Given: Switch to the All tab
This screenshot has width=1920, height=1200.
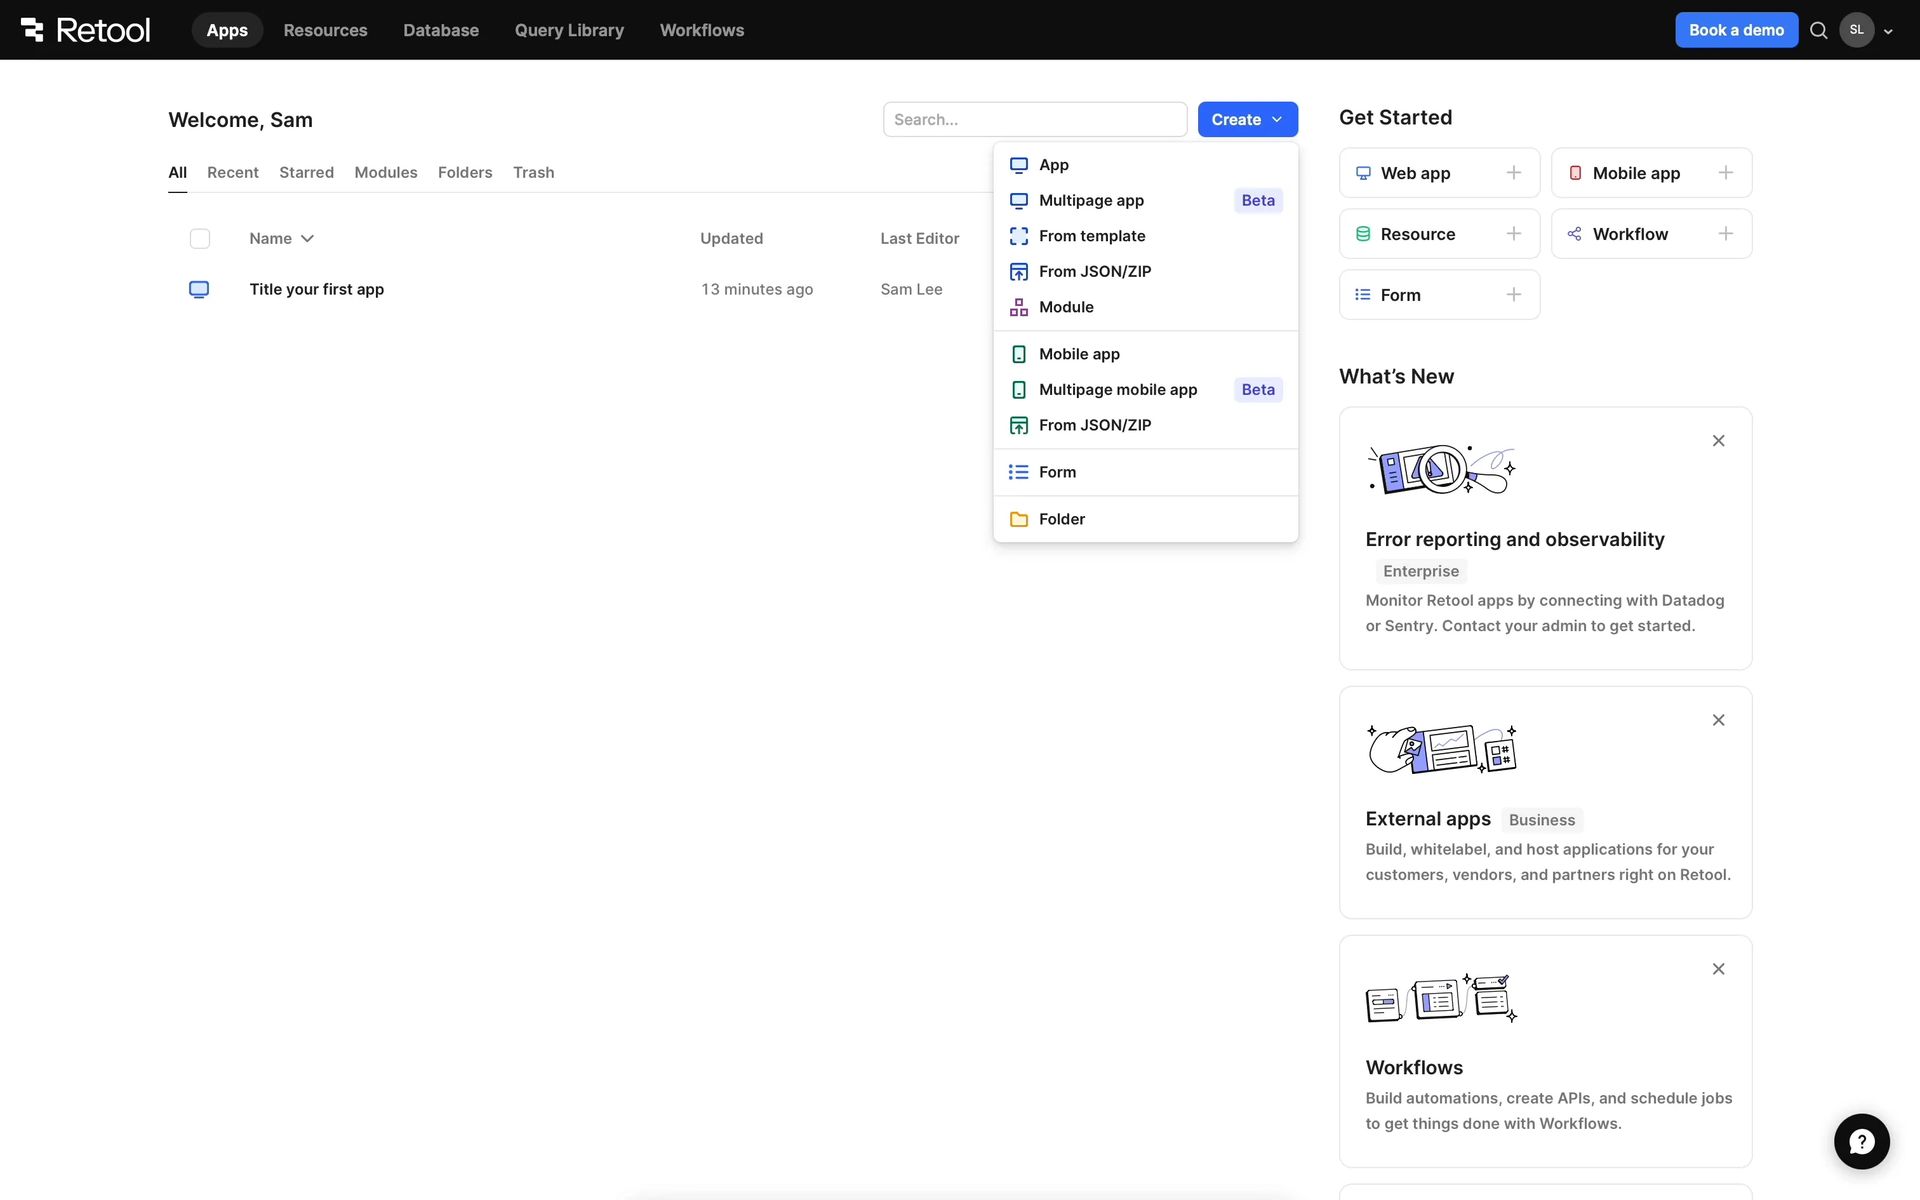Looking at the screenshot, I should coord(177,172).
